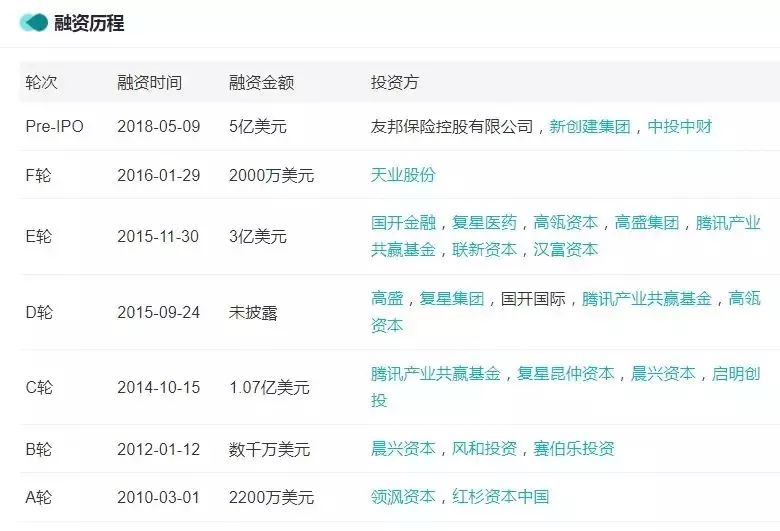Select the C轮 round cell
780x531 pixels.
(39, 387)
